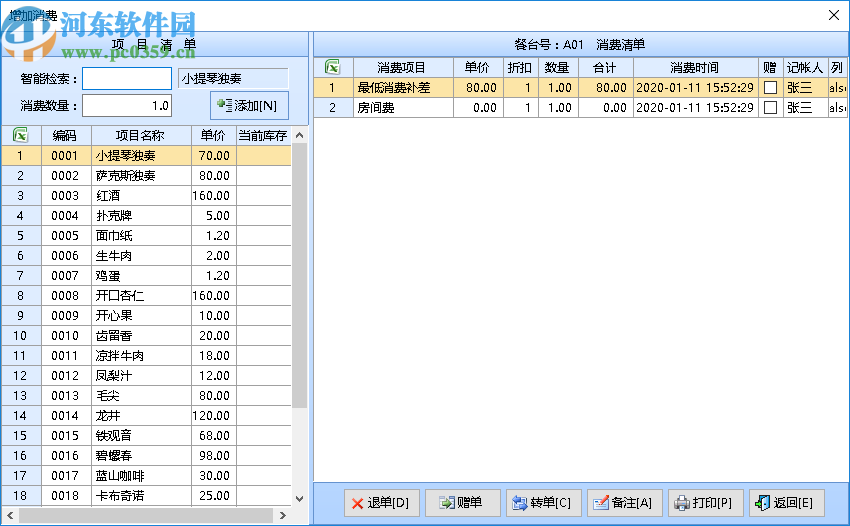The image size is (850, 526).
Task: Click the 打印[P] print button
Action: [705, 503]
